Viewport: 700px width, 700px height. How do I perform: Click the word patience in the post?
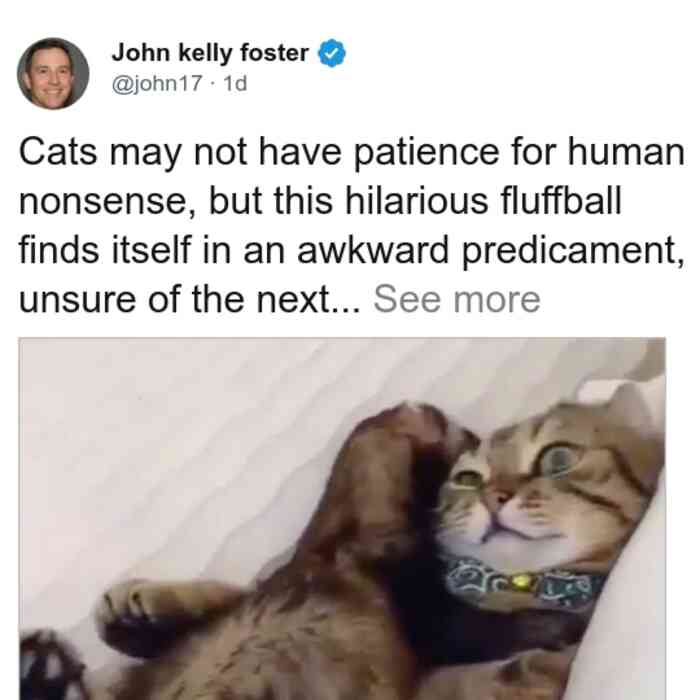click(426, 154)
